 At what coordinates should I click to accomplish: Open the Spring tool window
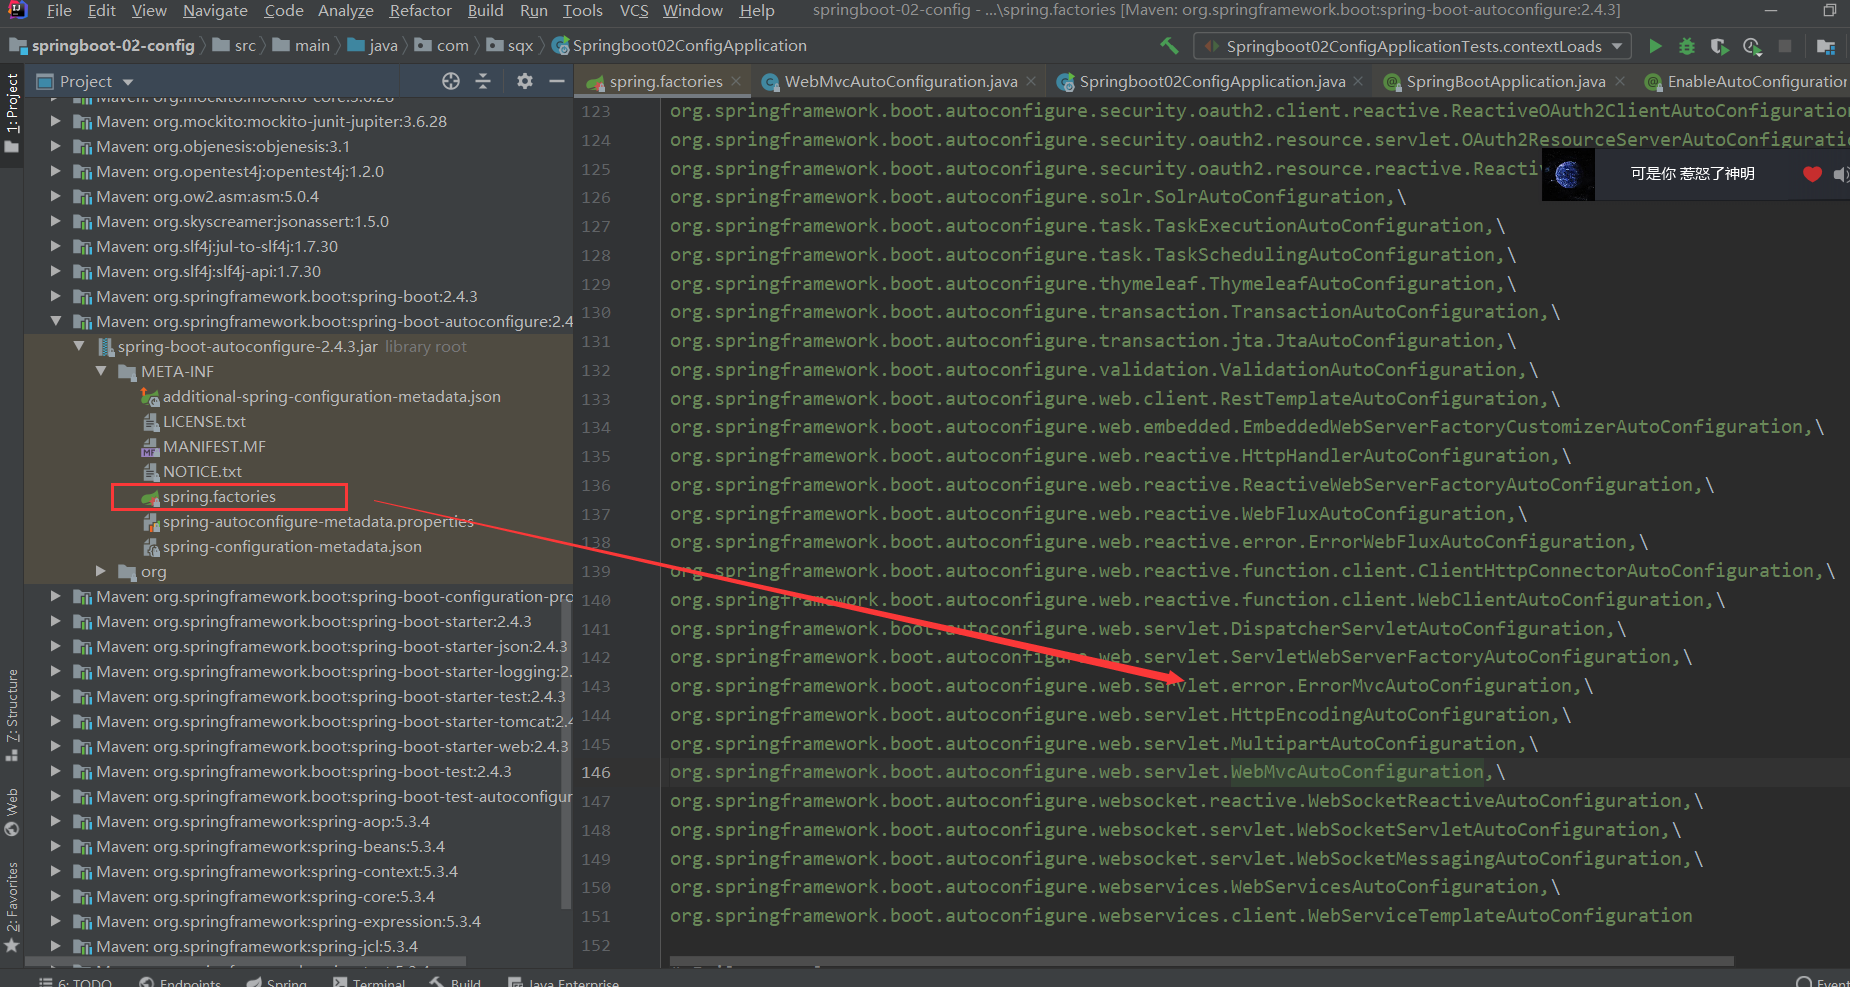click(277, 981)
